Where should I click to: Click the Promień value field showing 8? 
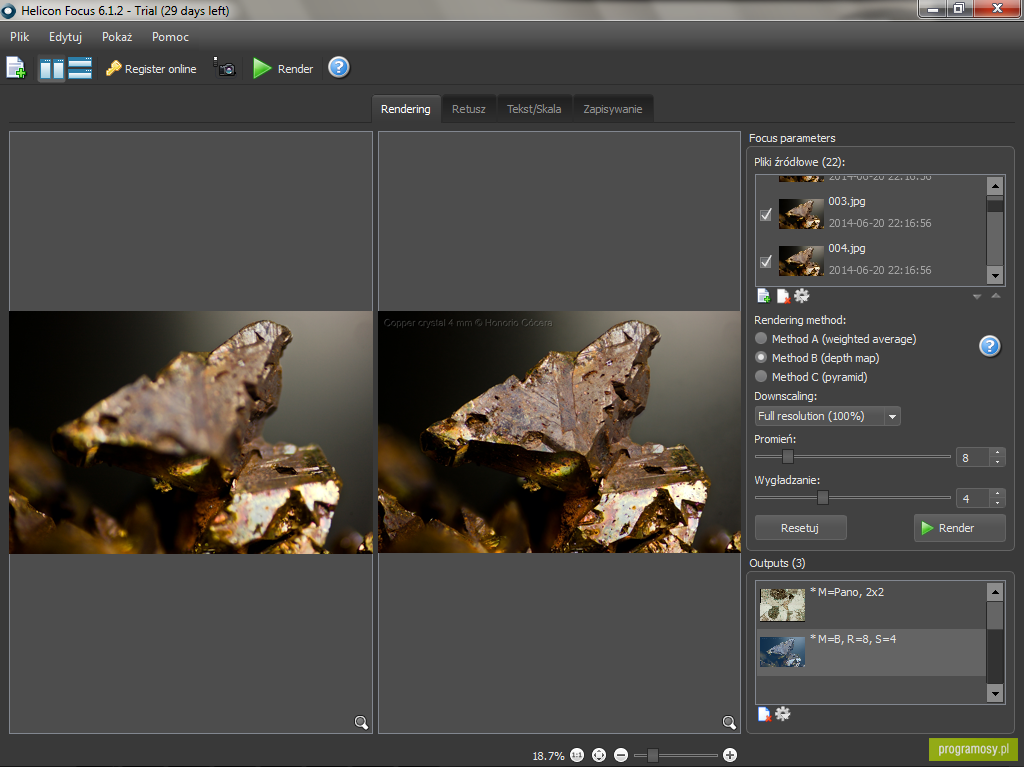pos(972,457)
